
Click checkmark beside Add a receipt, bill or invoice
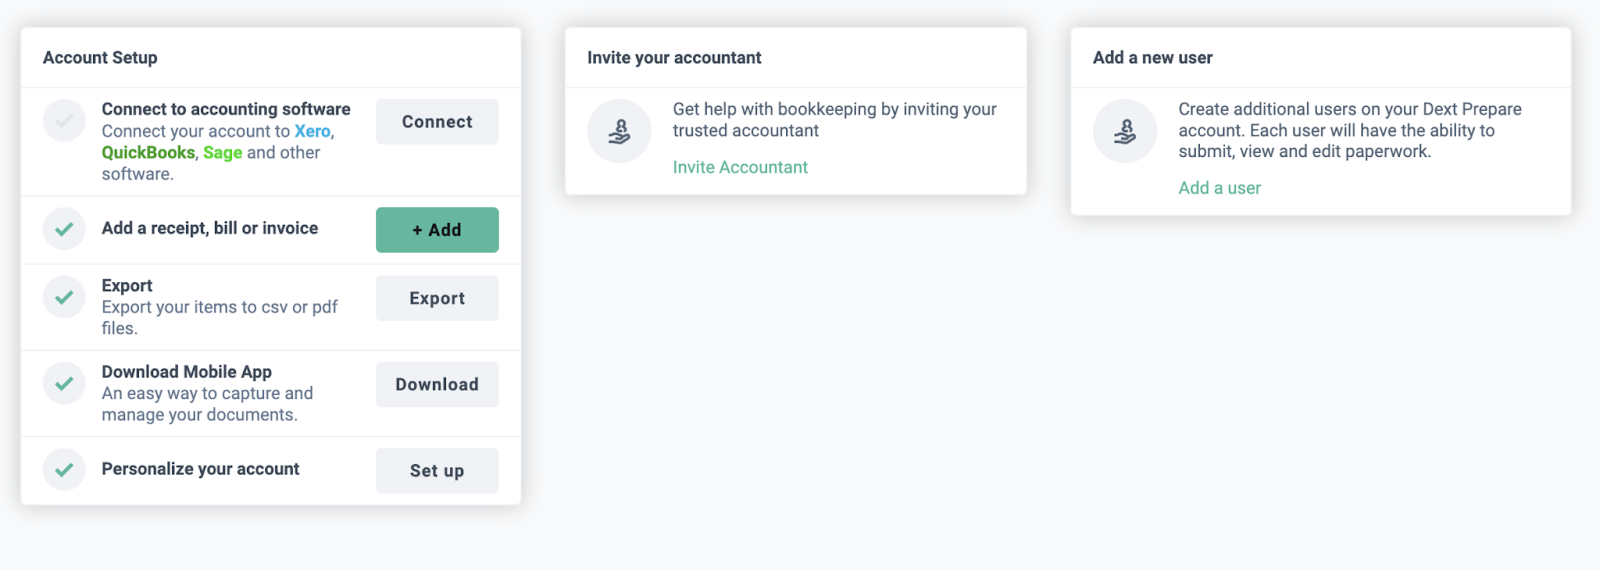64,229
